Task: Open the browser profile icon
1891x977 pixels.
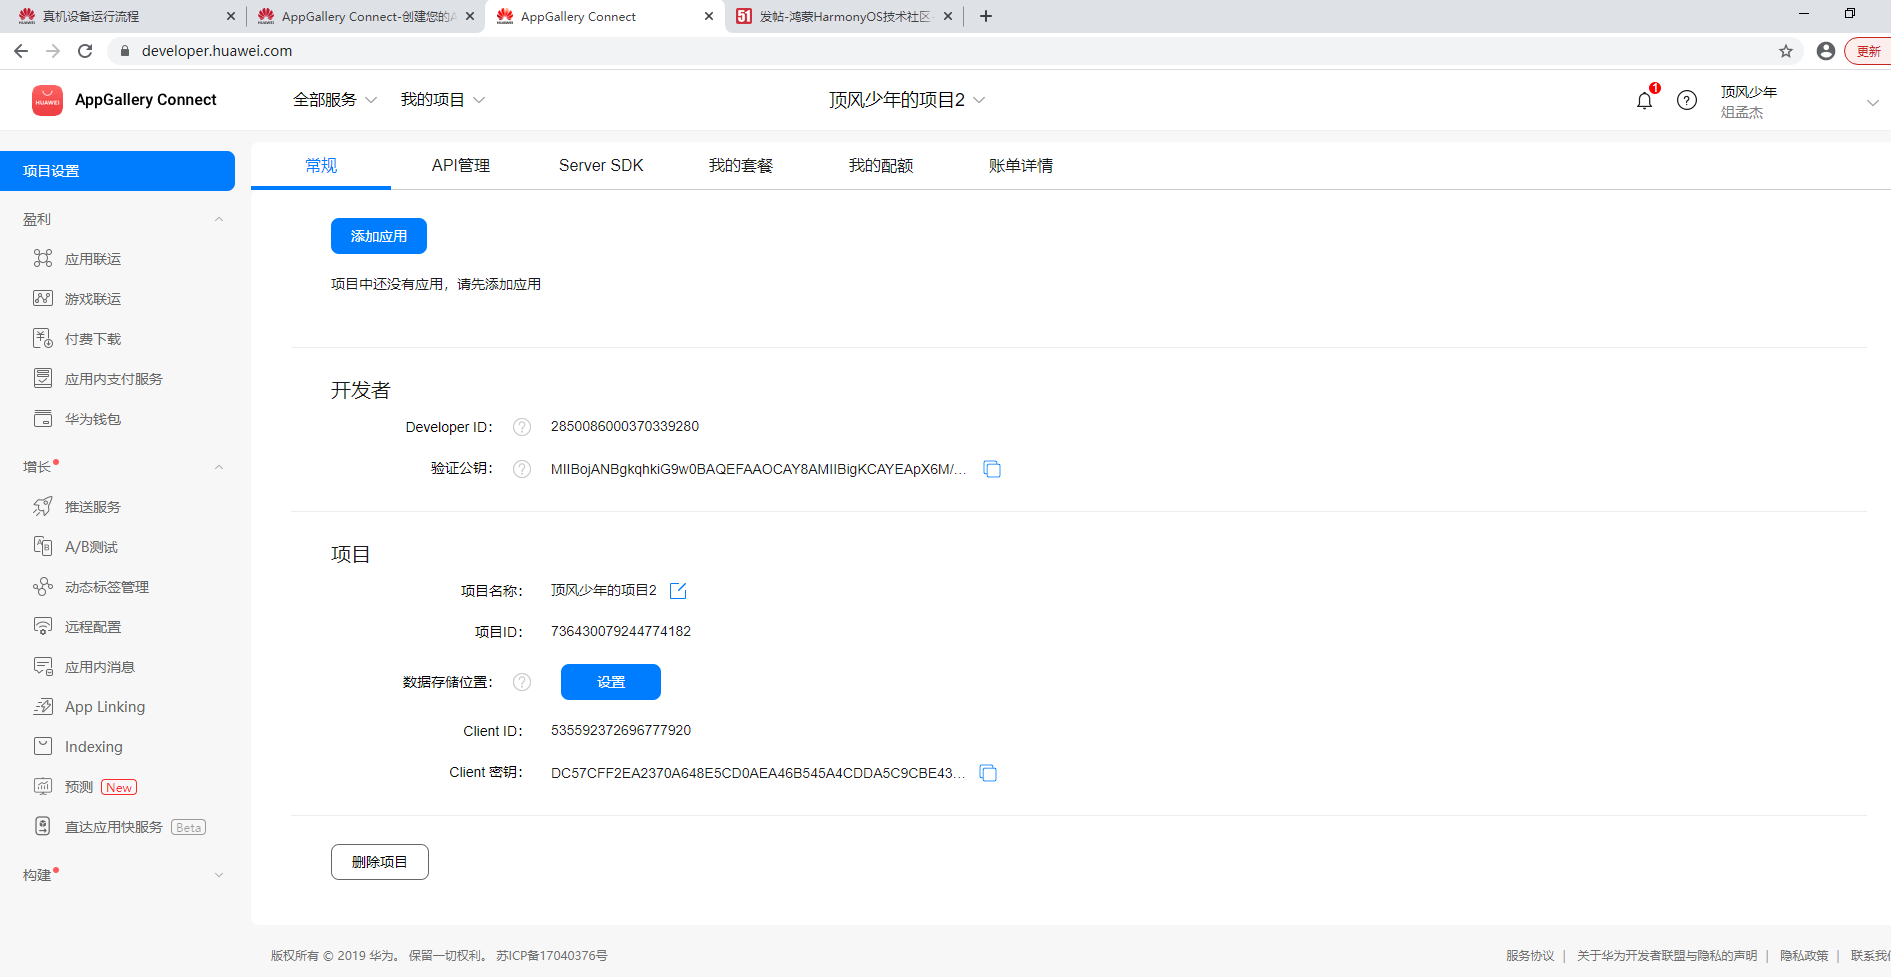Action: [1826, 51]
